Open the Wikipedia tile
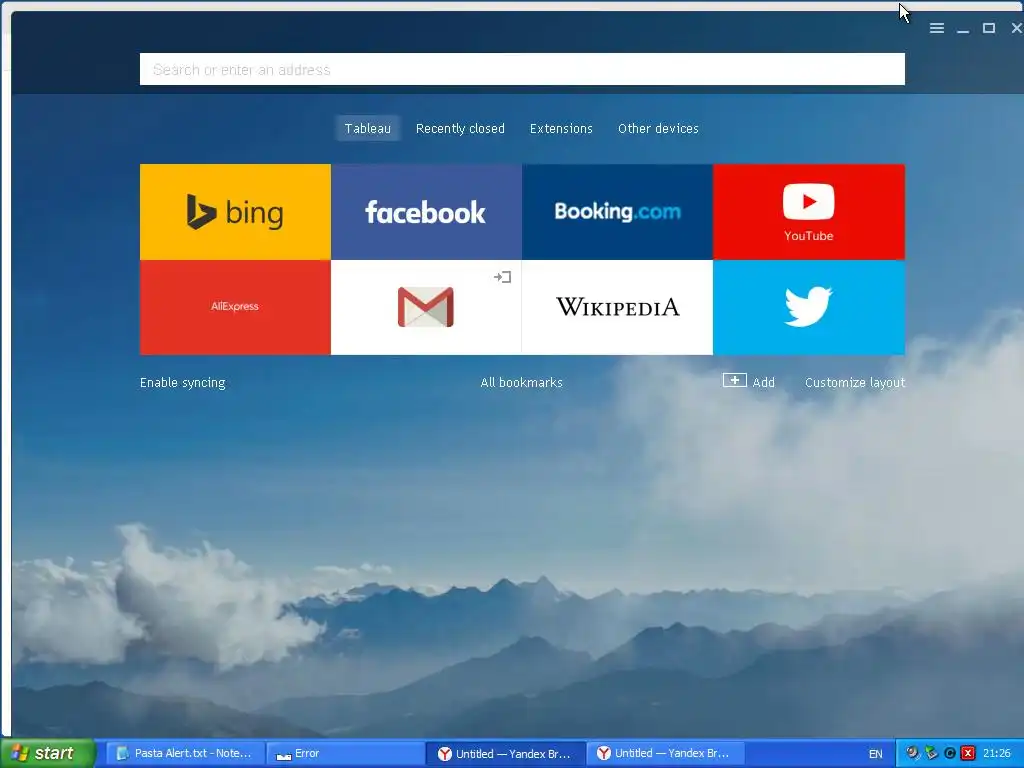This screenshot has height=768, width=1024. point(617,308)
